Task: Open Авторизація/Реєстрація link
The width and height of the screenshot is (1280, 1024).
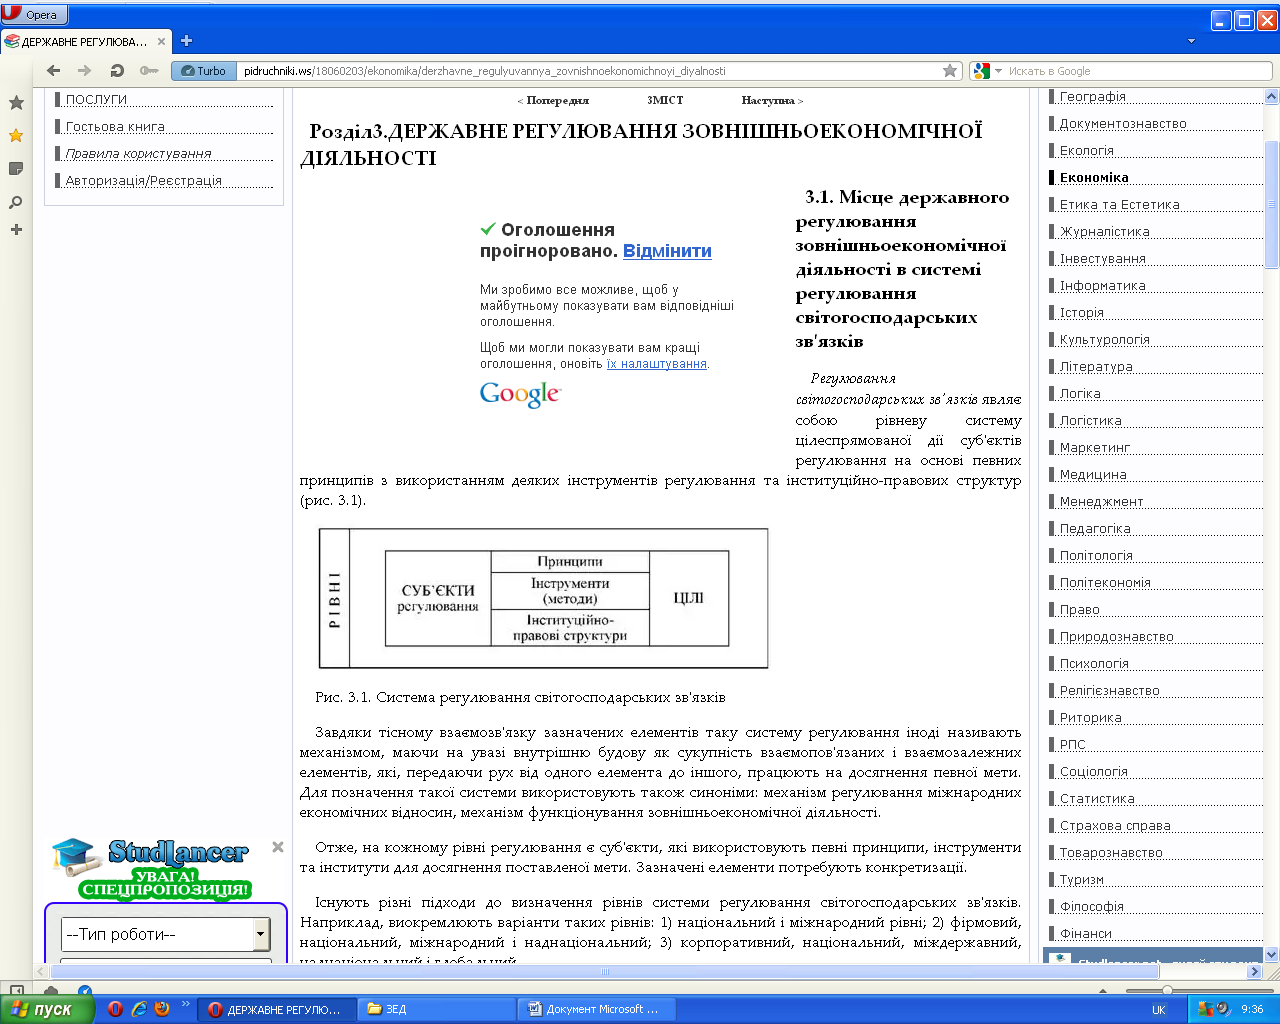Action: click(x=143, y=180)
